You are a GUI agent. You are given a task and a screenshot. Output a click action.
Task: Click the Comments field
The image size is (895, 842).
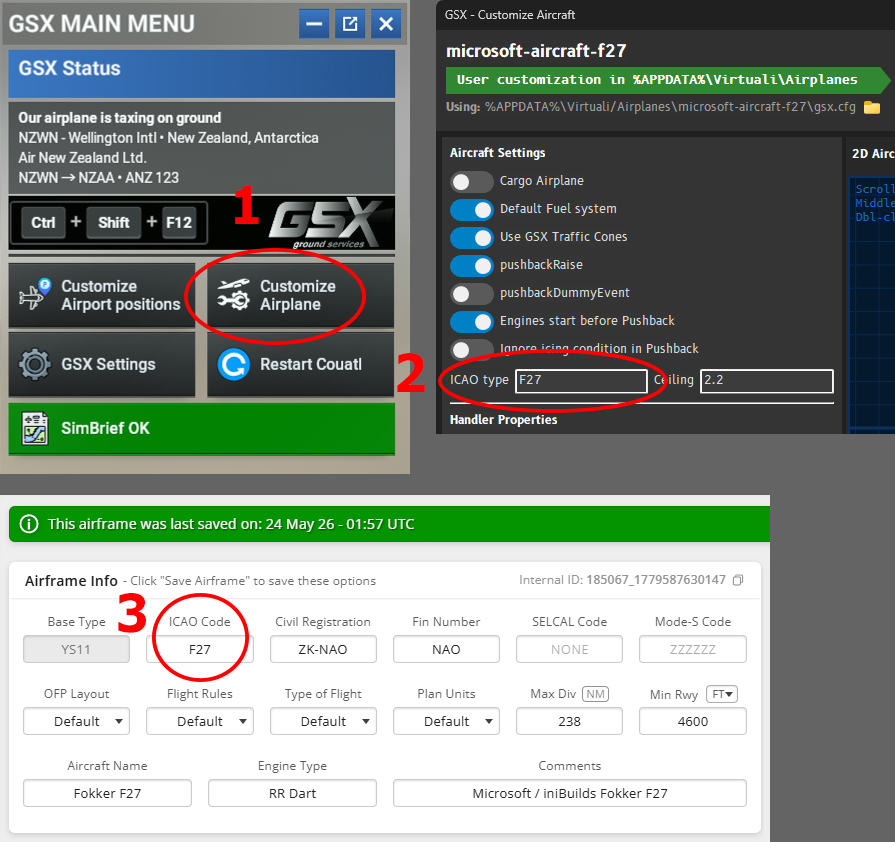570,793
